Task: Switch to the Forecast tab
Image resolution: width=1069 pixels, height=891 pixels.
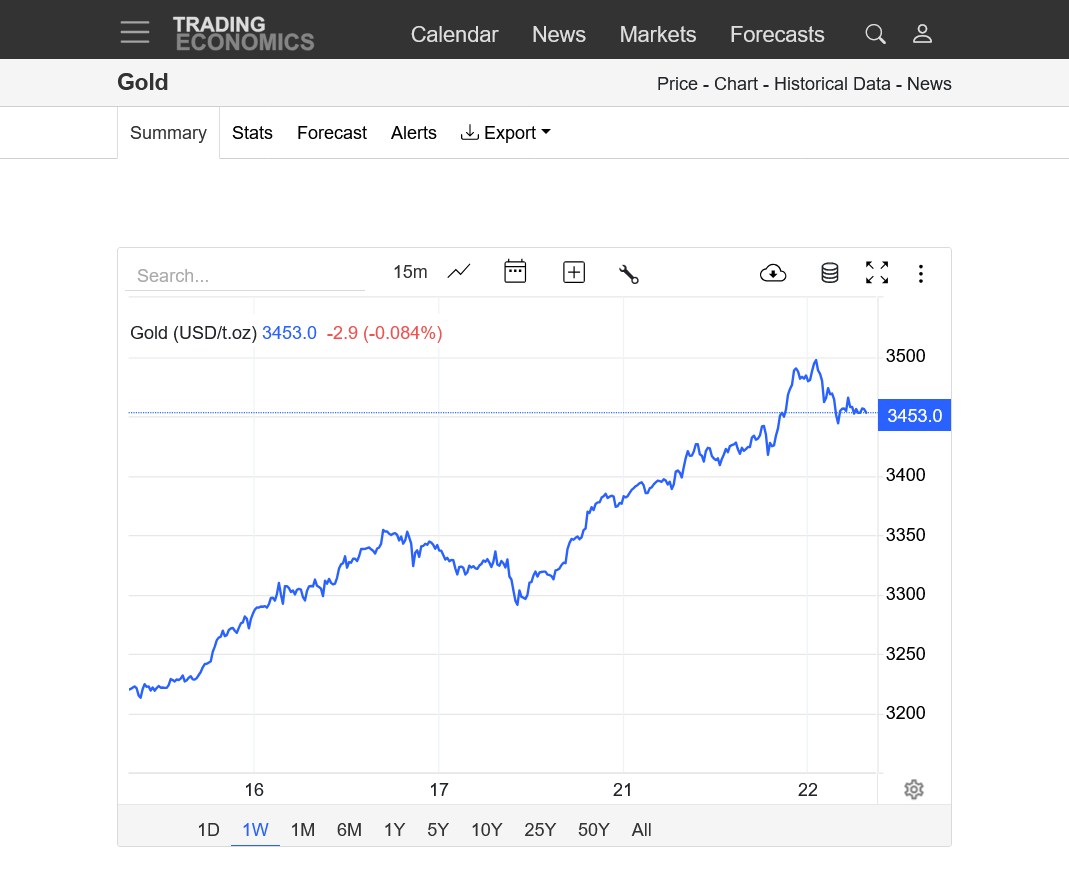Action: tap(332, 133)
